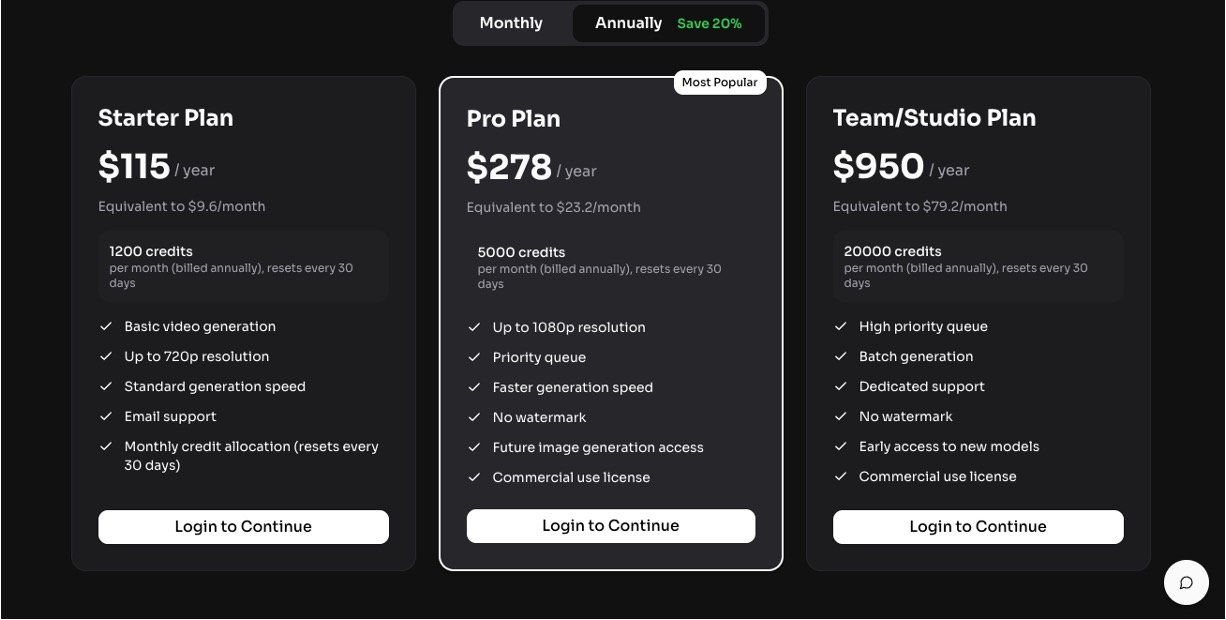Switch billing to Monthly
Screen dimensions: 1226x620
point(511,23)
